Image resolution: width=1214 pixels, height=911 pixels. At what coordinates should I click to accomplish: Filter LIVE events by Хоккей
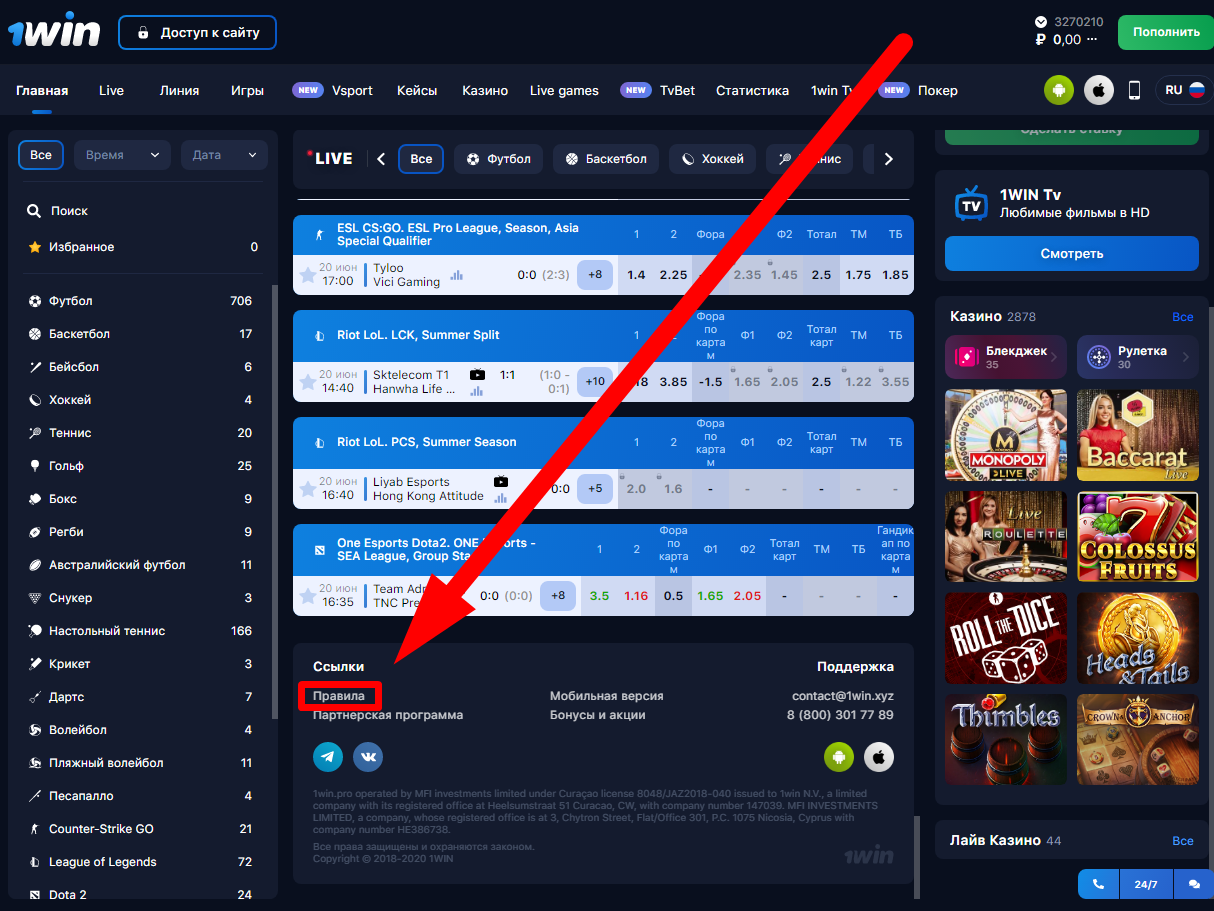coord(712,159)
